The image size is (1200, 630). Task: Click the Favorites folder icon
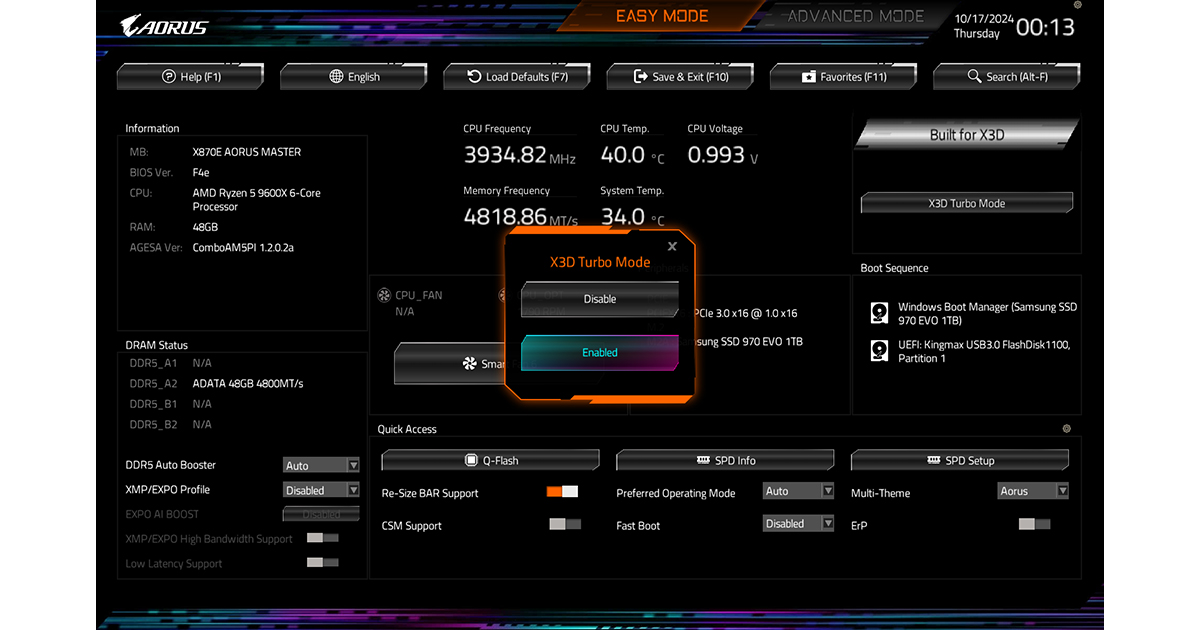(x=809, y=77)
